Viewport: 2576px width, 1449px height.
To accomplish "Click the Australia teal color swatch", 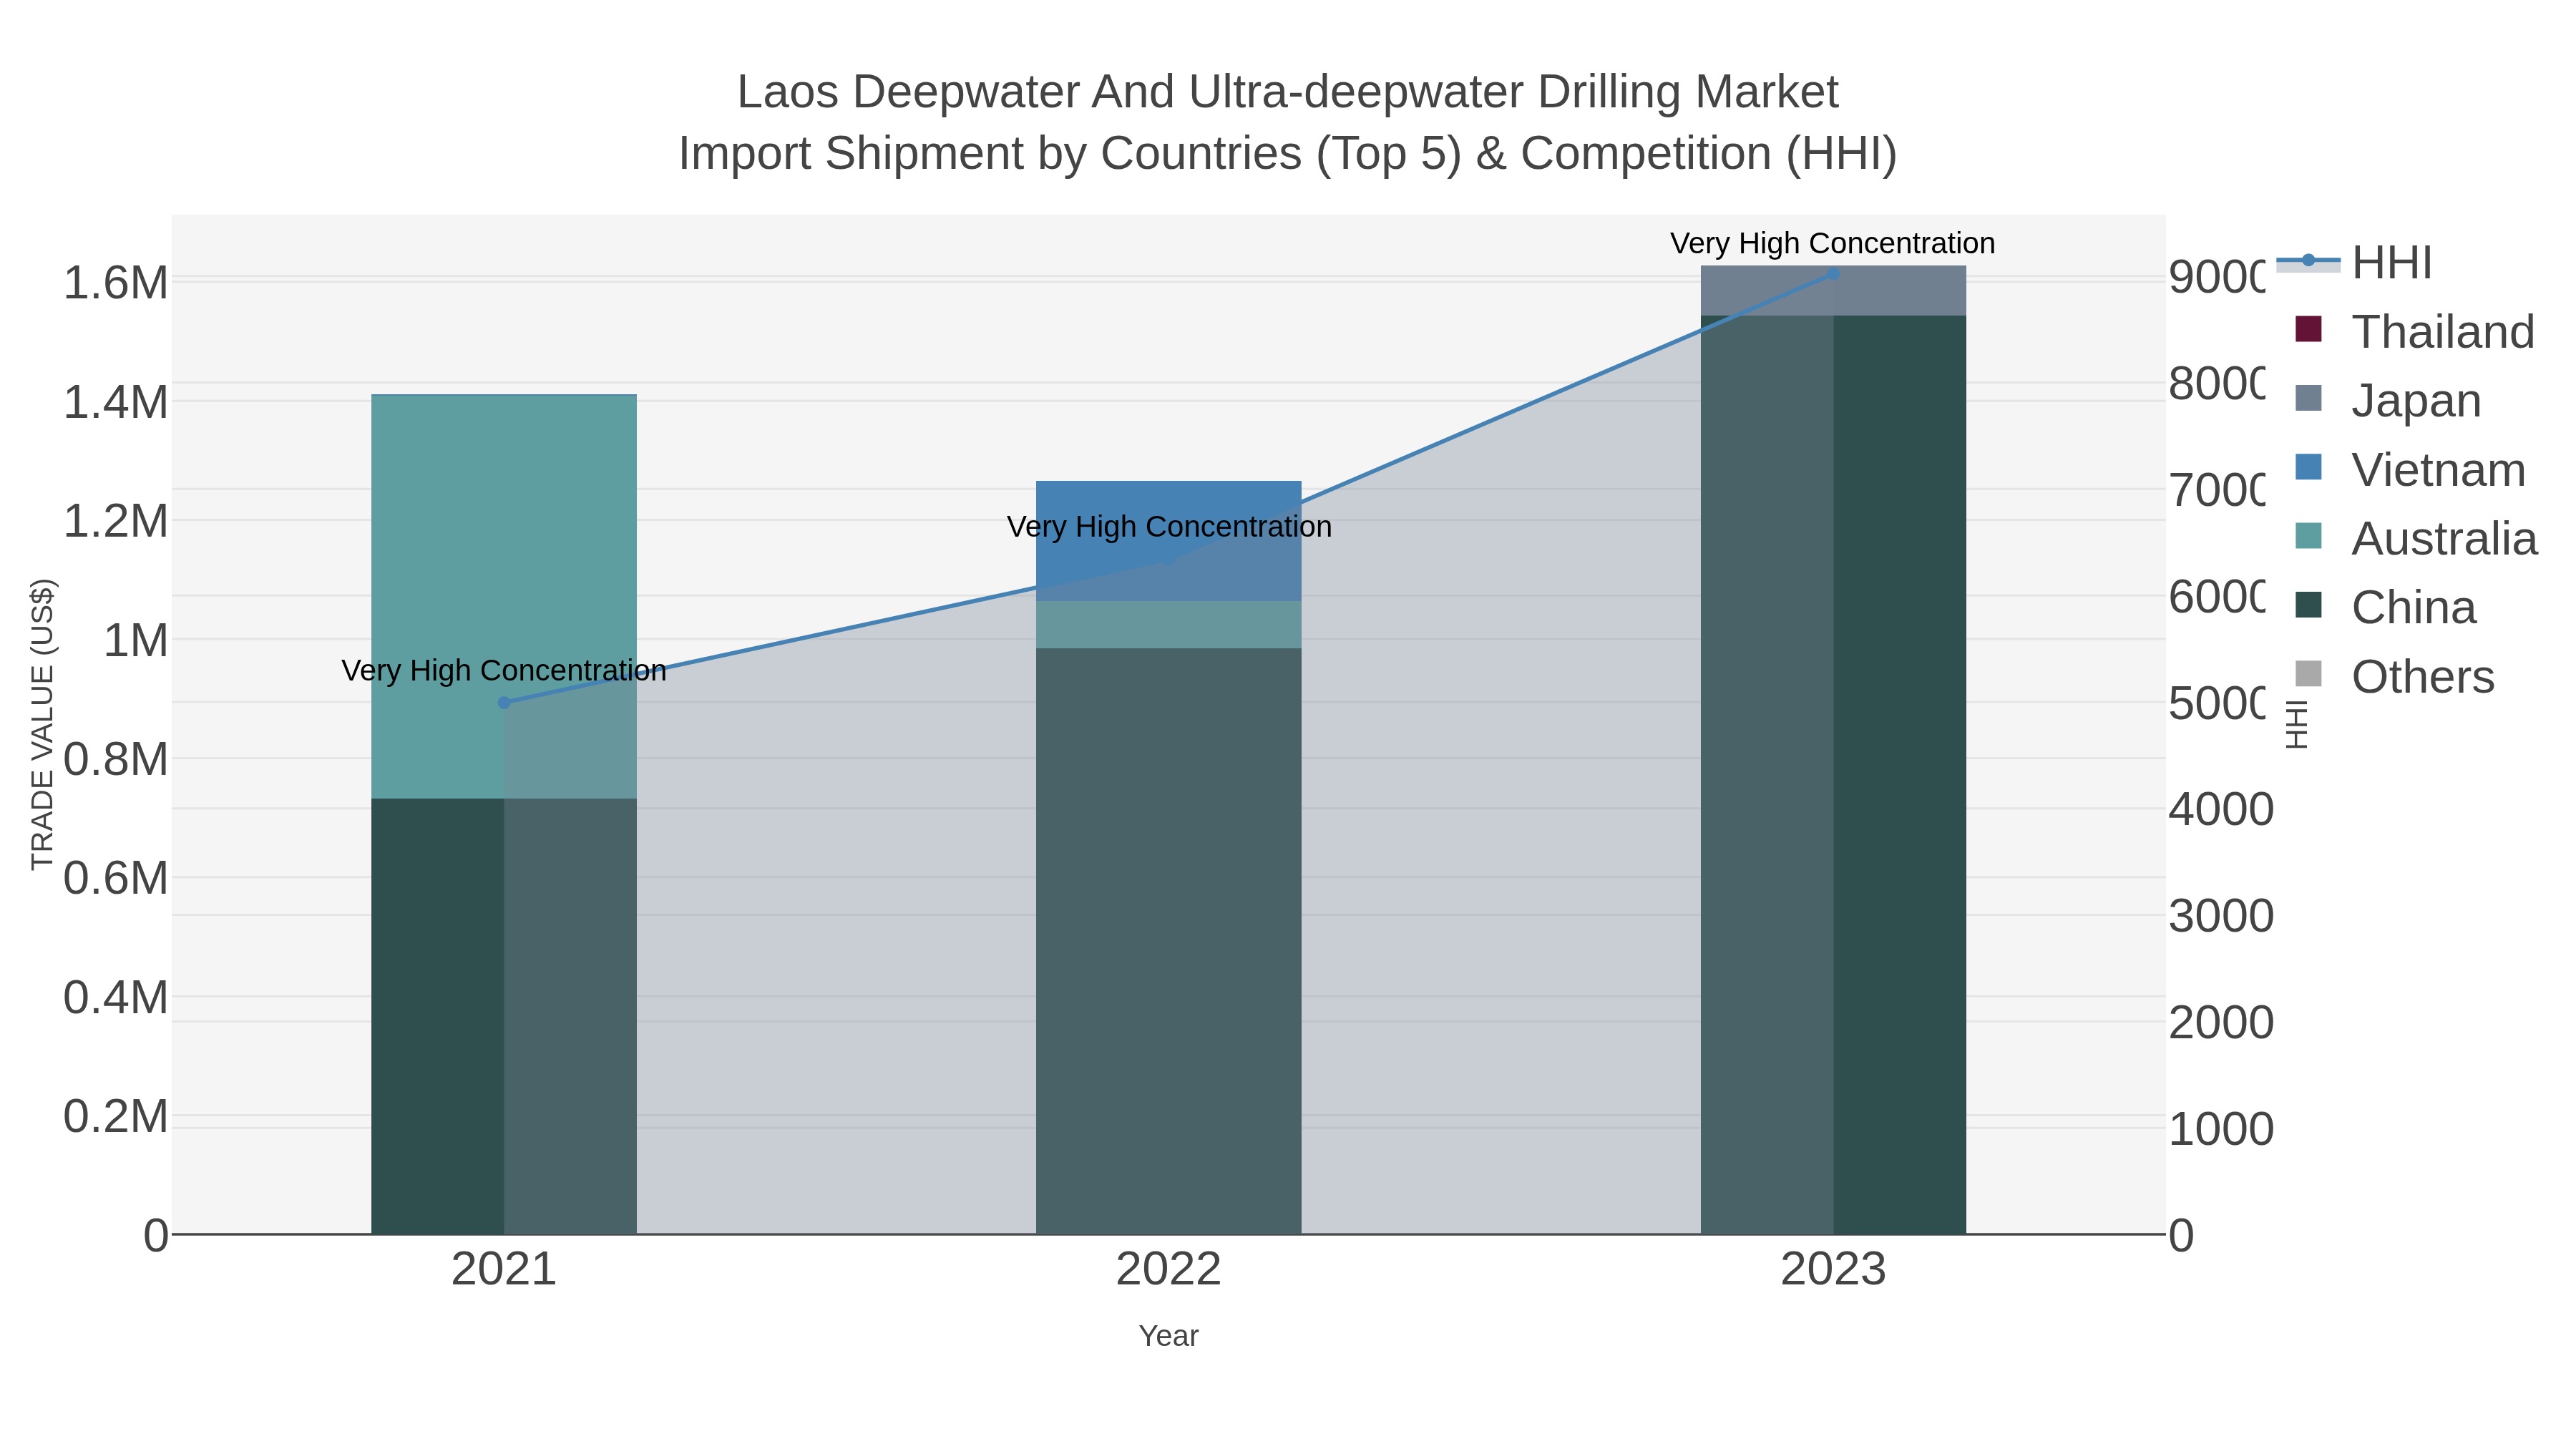I will pos(2308,536).
